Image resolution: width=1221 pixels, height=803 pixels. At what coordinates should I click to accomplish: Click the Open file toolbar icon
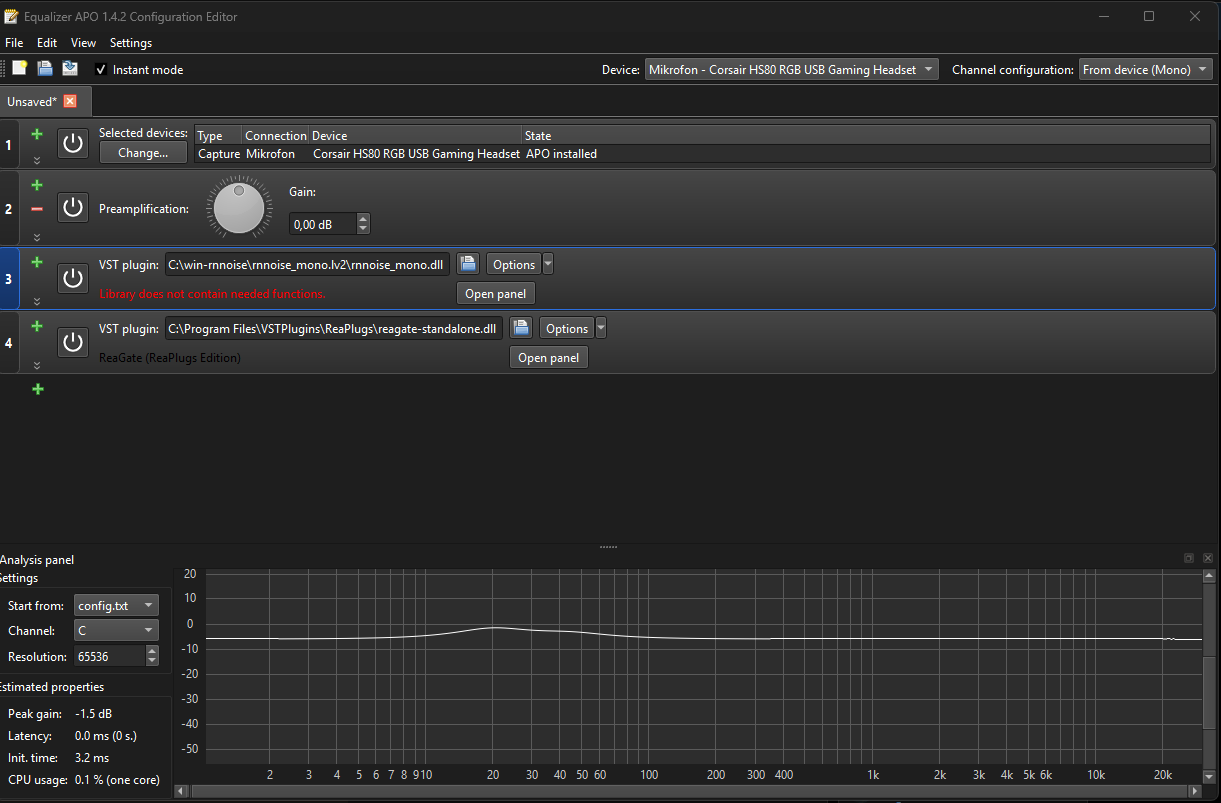point(44,69)
